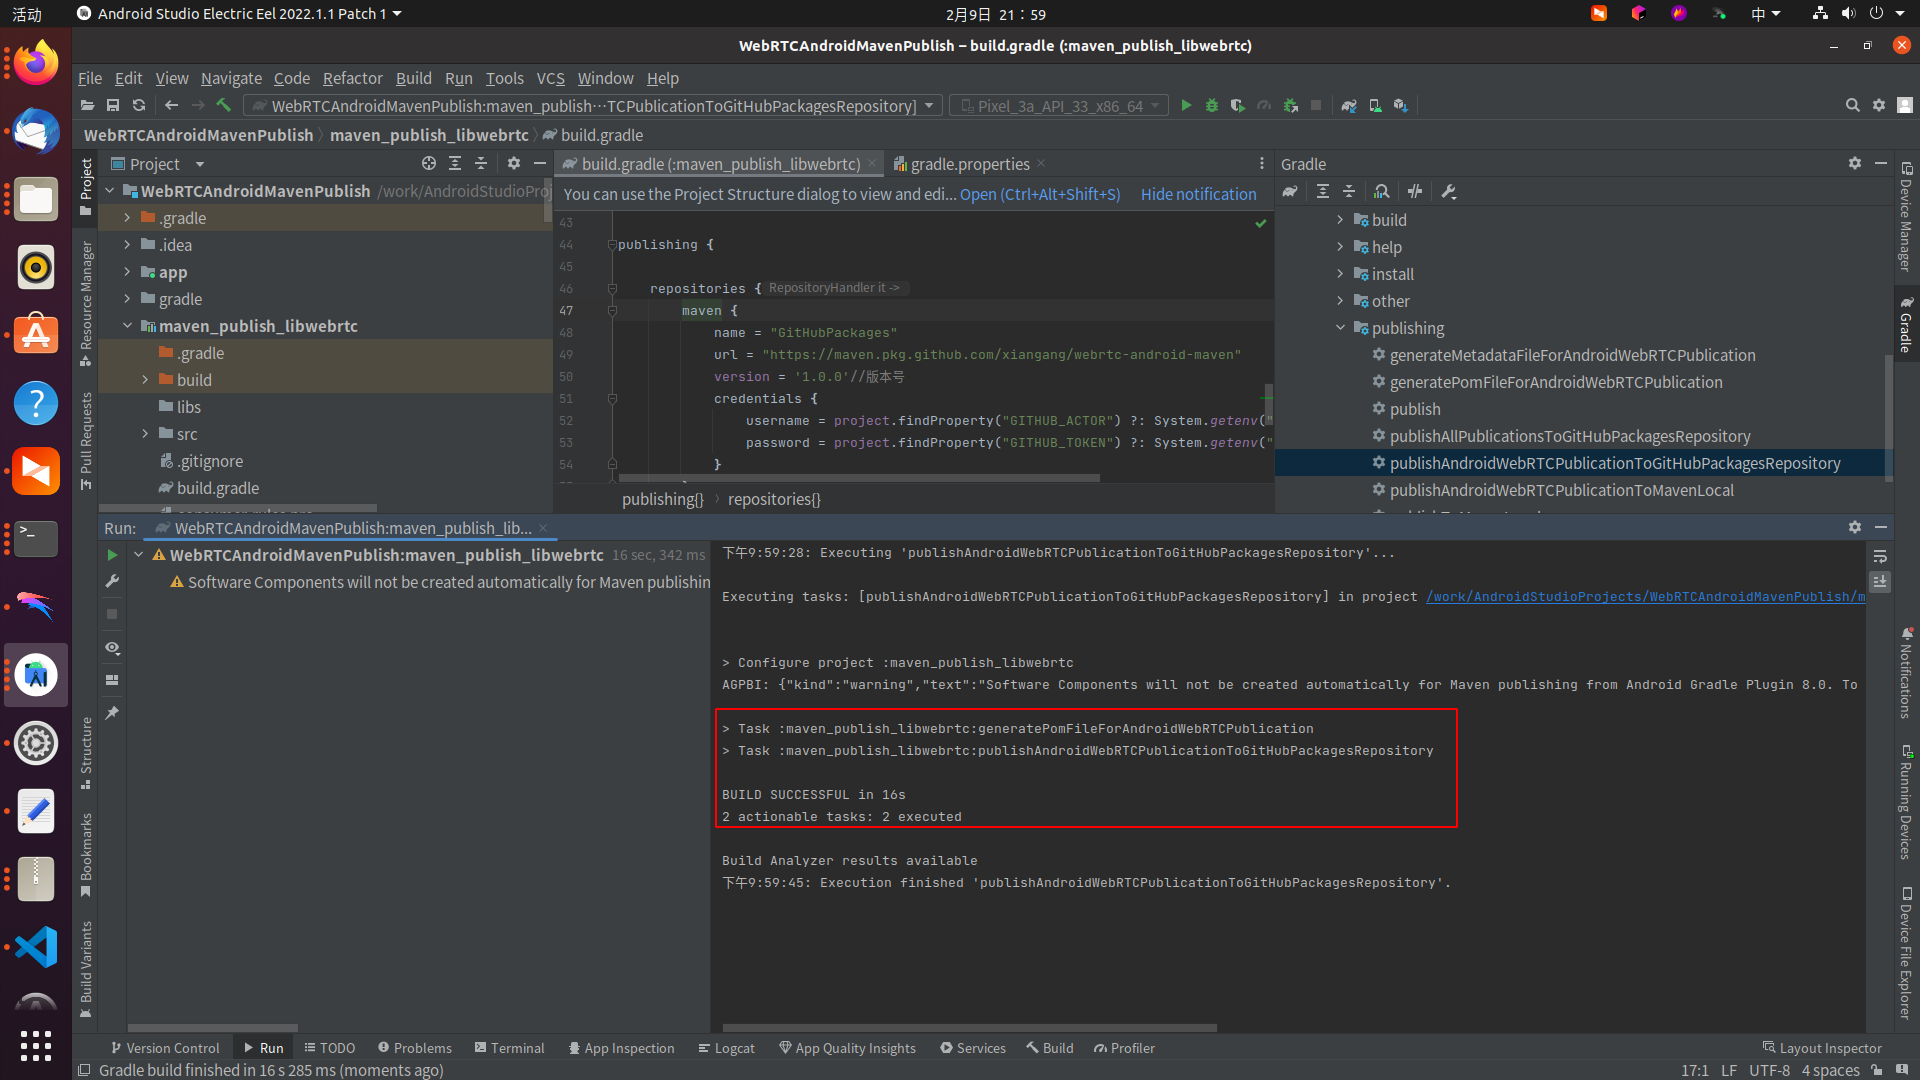This screenshot has width=1920, height=1080.
Task: Open the Navigate menu
Action: [231, 78]
